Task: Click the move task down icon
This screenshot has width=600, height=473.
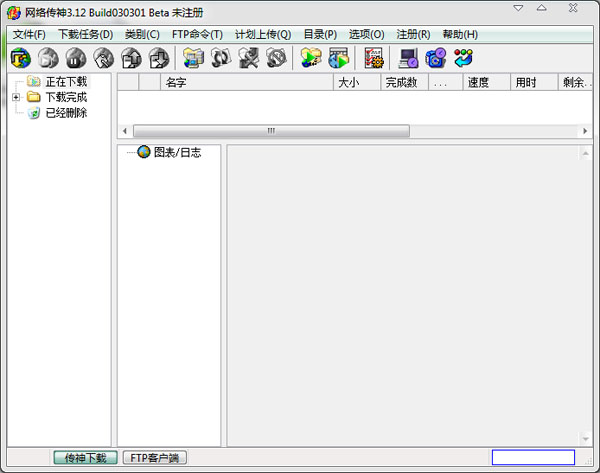Action: pos(158,59)
